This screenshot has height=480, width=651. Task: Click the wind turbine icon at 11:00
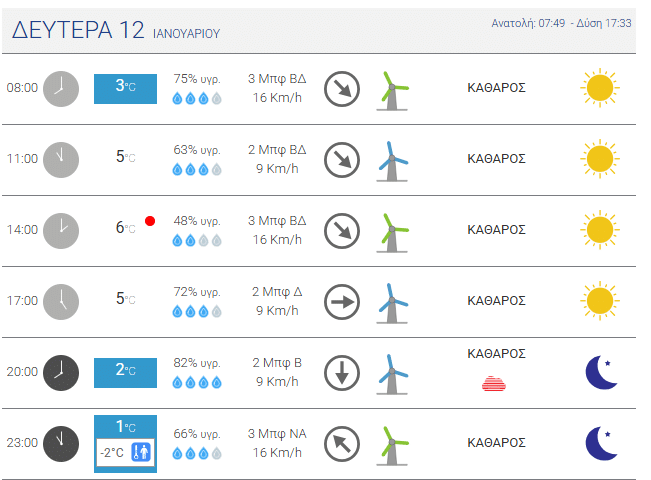click(393, 159)
